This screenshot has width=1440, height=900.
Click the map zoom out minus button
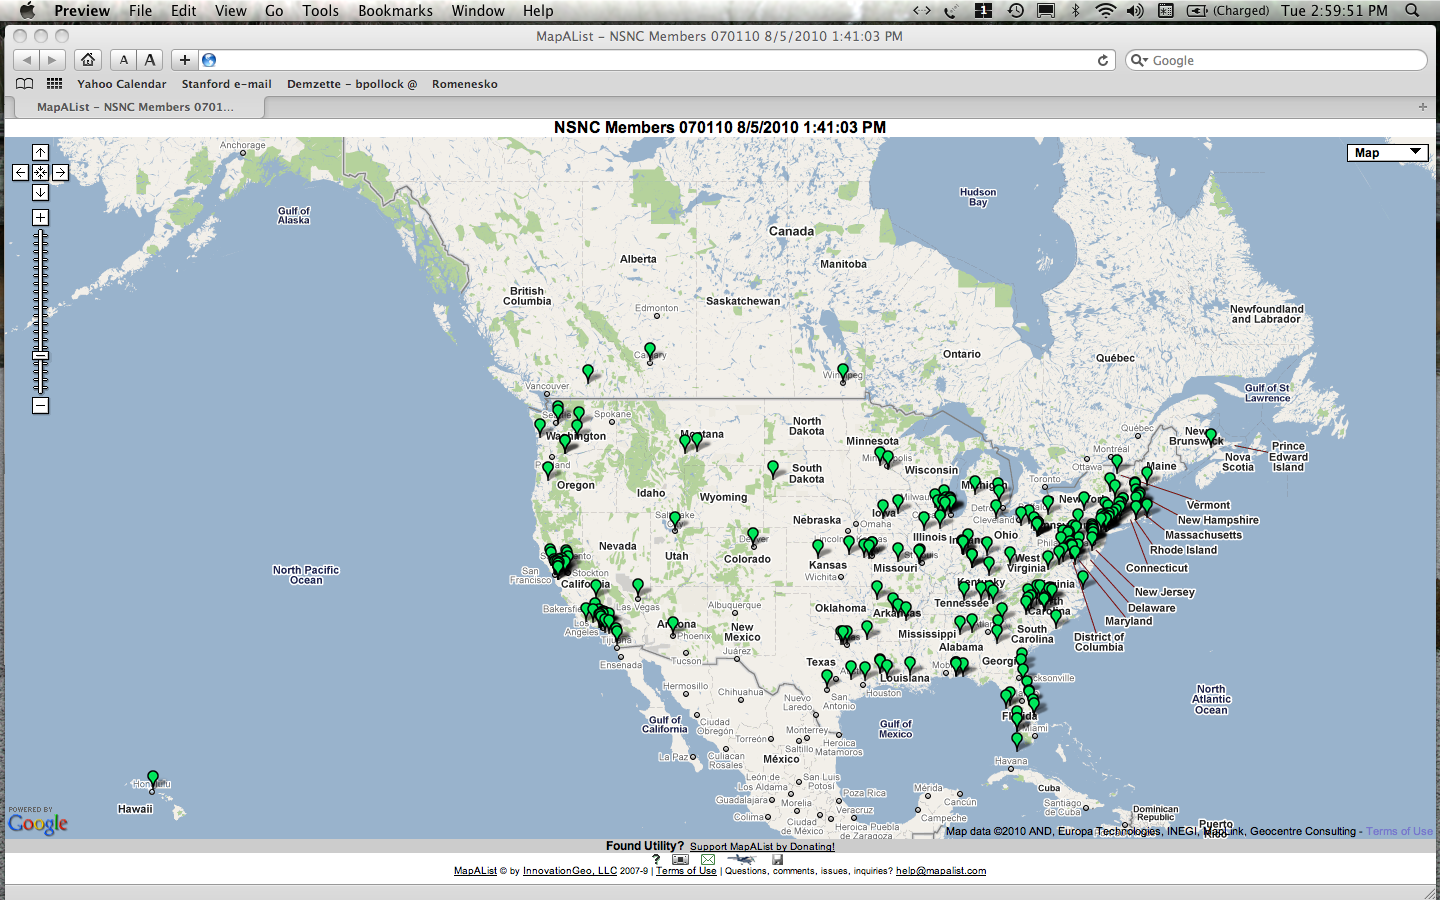coord(40,405)
